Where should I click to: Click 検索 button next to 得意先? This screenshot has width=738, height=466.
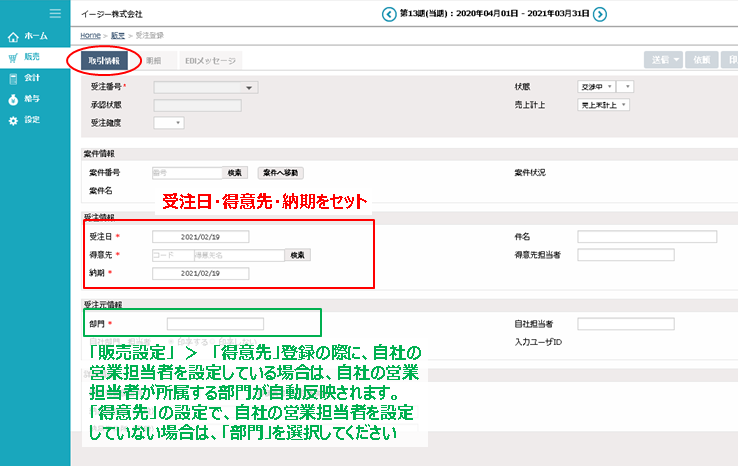coord(298,255)
